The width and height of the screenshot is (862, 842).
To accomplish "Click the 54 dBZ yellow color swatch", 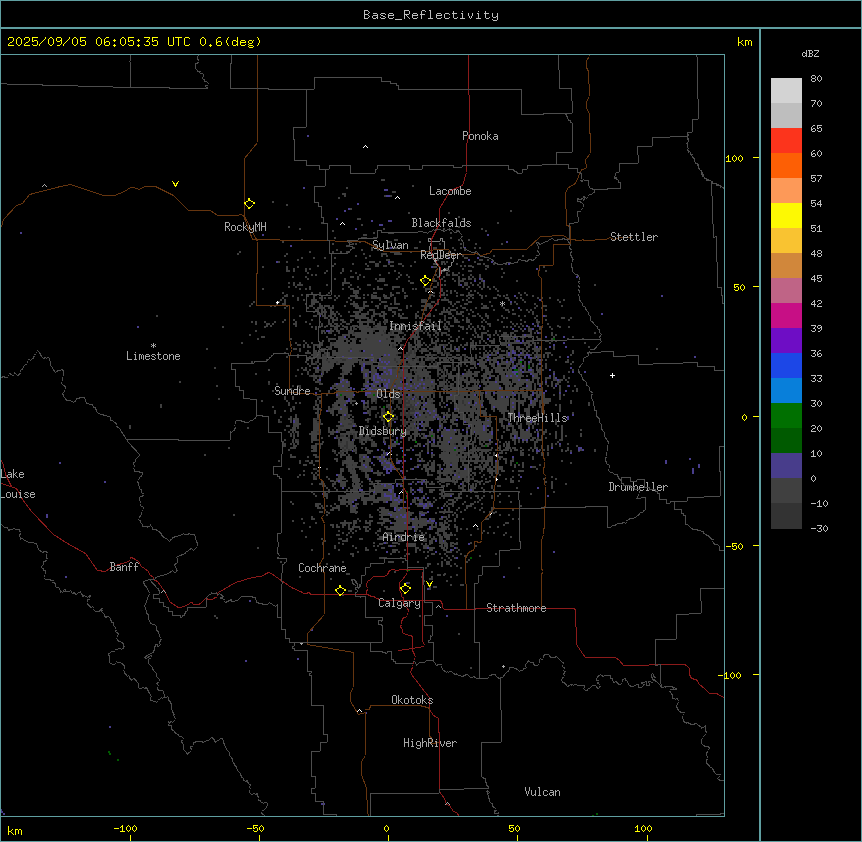I will click(786, 215).
